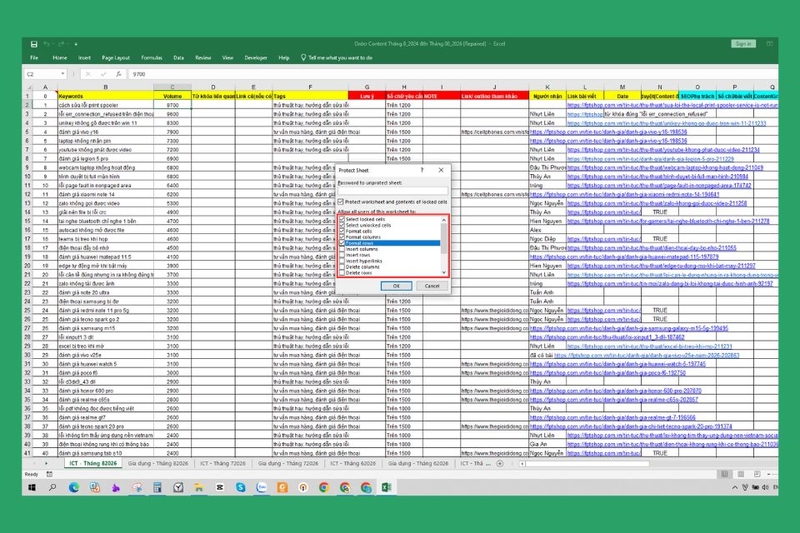Redo action in Quick Access toolbar
Image resolution: width=800 pixels, height=533 pixels.
61,44
